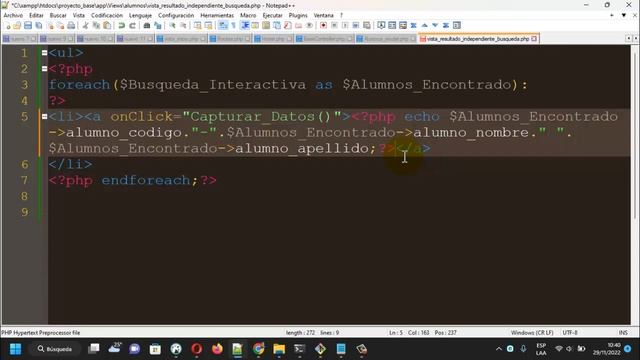Open the Archivo menu
The image size is (640, 360).
[13, 15]
